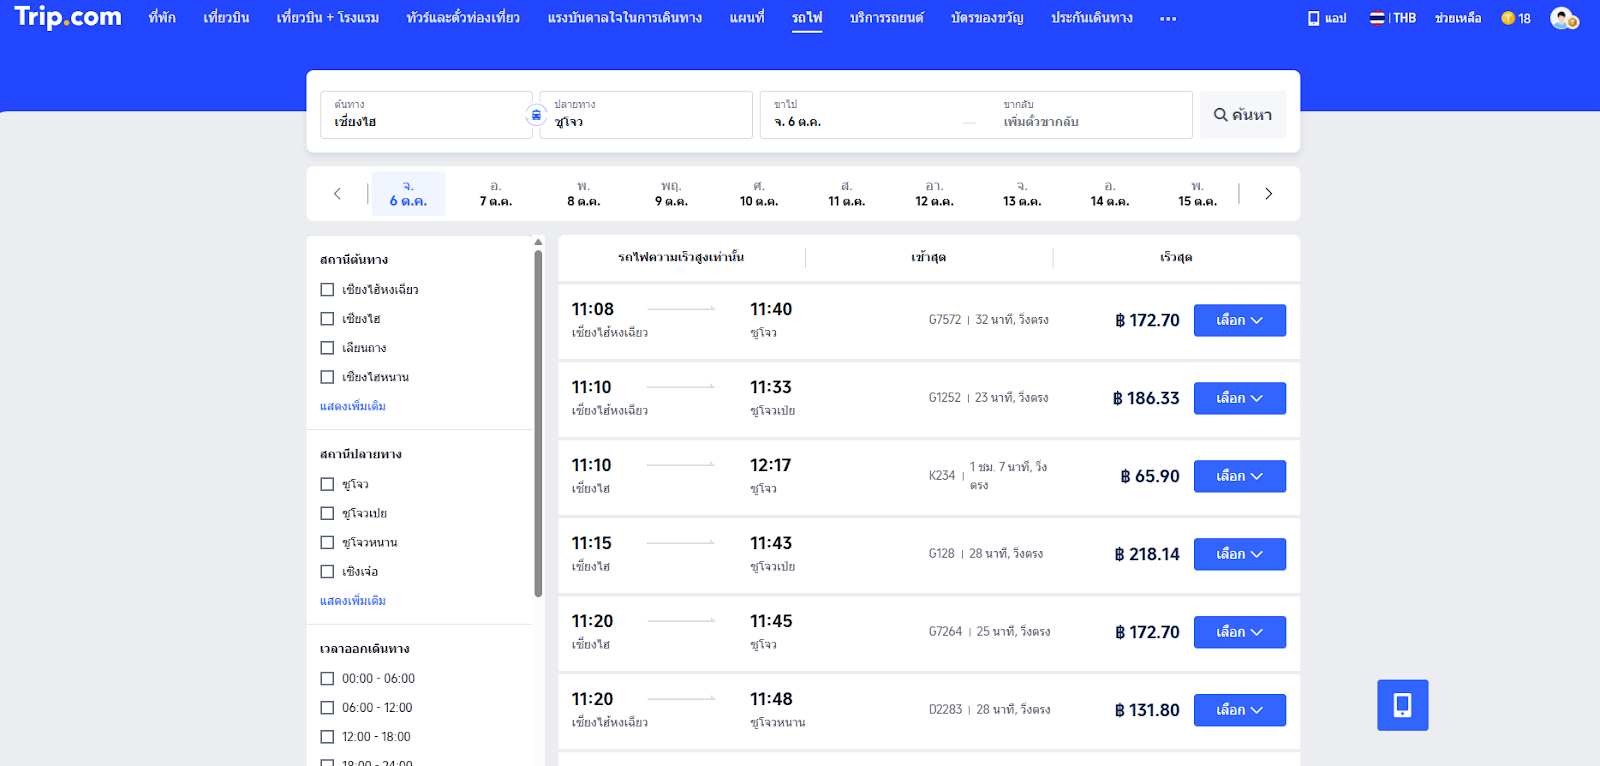This screenshot has height=766, width=1600.
Task: Select the 8 ต.ค. date tab
Action: pos(583,194)
